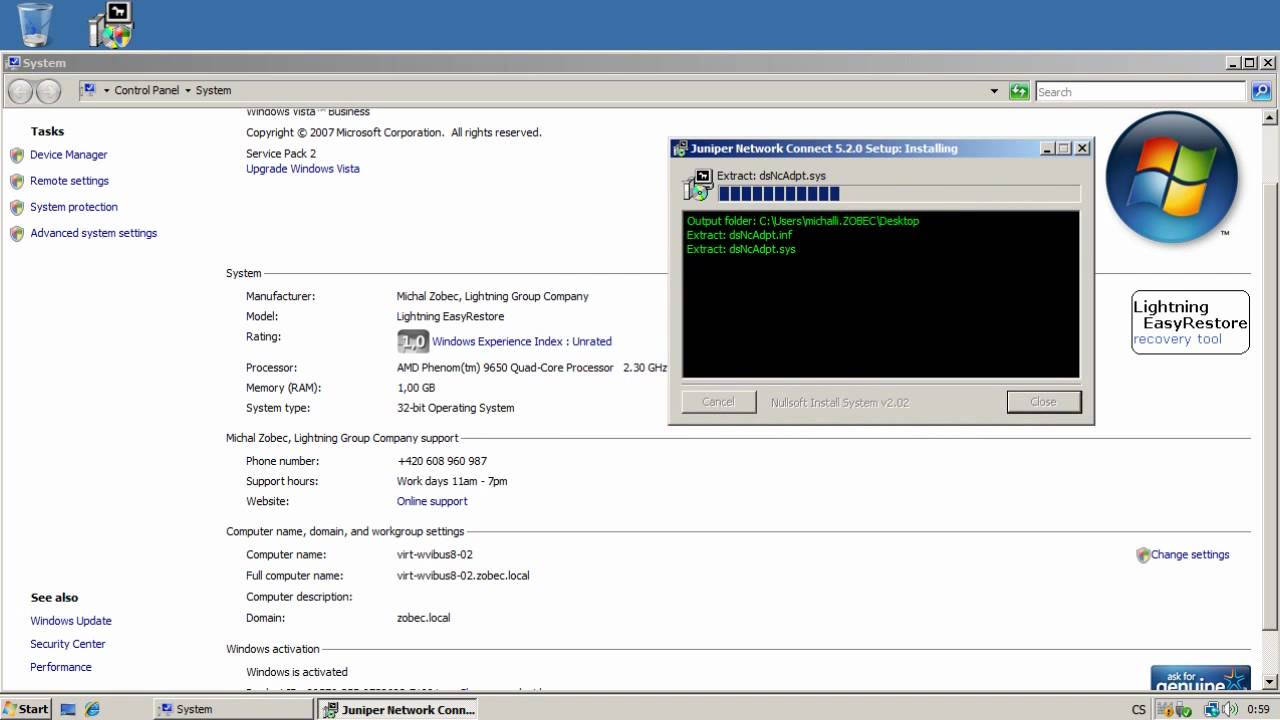Viewport: 1280px width, 720px height.
Task: Open Device Manager
Action: pos(68,155)
